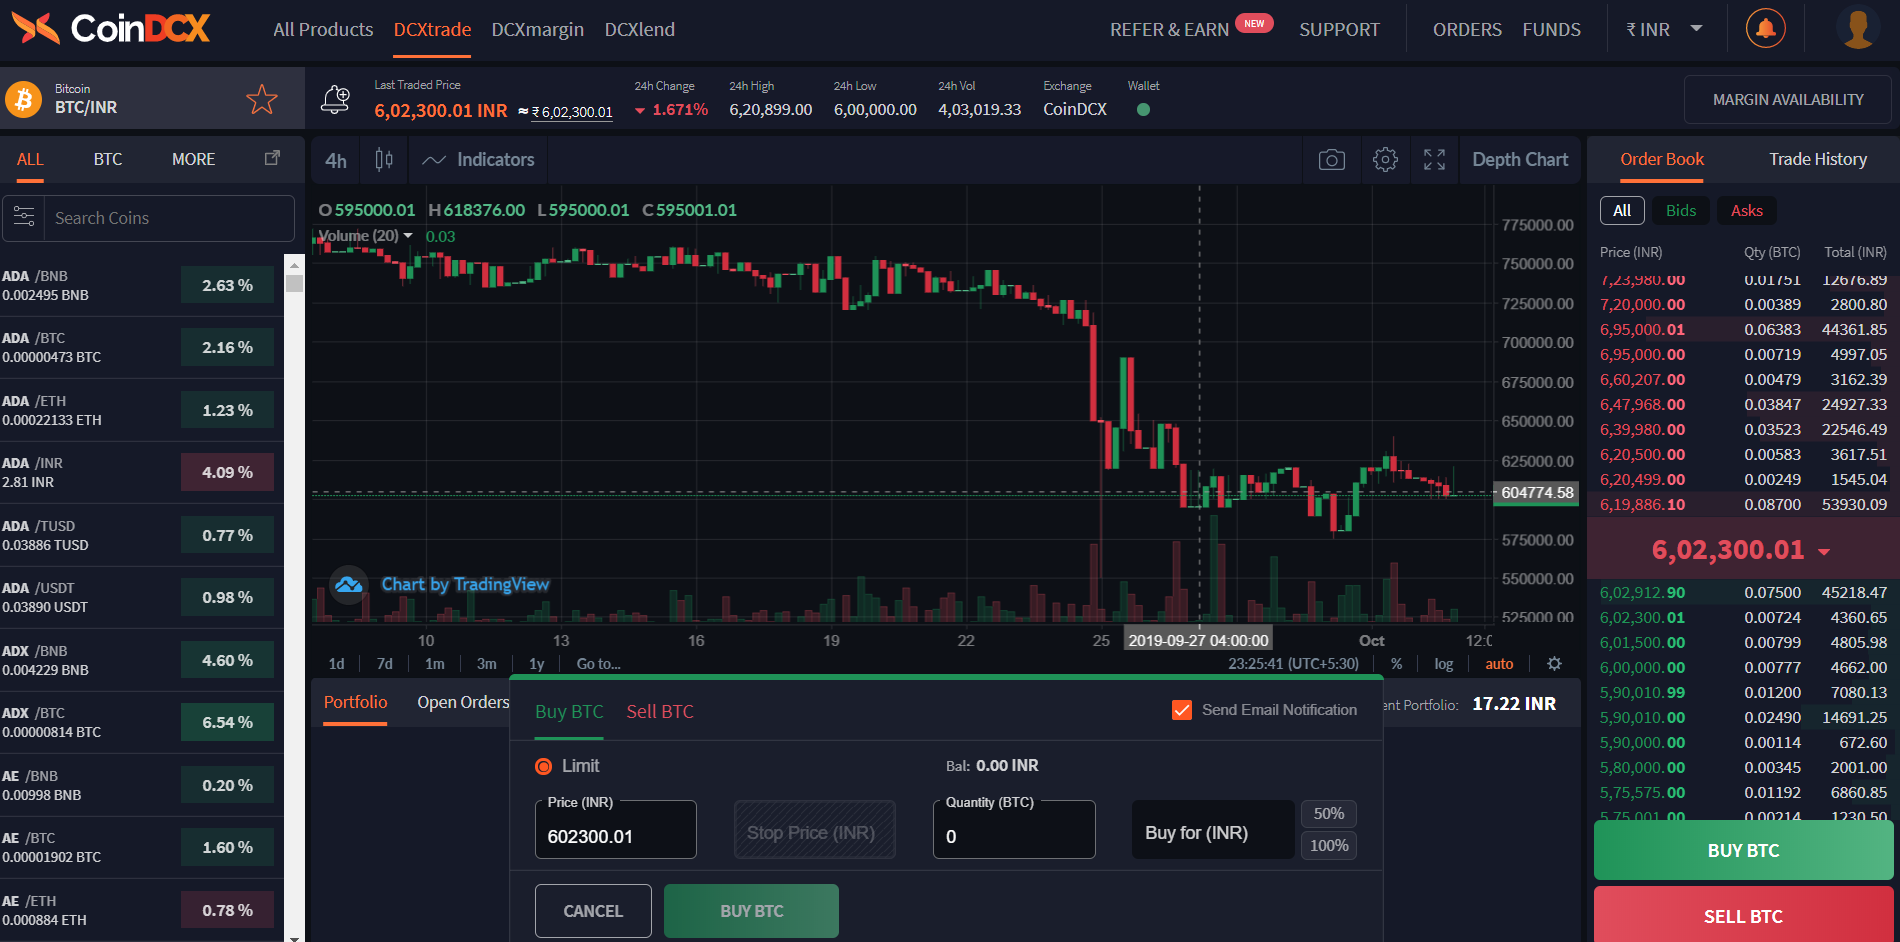Viewport: 1900px width, 942px height.
Task: Open the notifications bell in header
Action: click(1765, 29)
